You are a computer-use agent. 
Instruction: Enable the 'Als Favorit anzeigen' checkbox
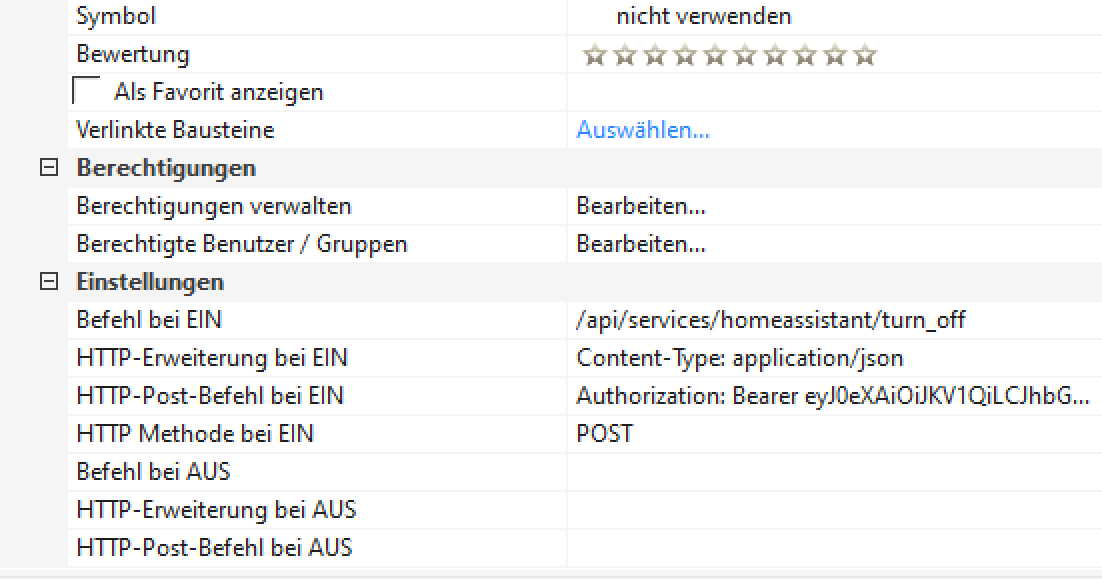click(x=87, y=92)
